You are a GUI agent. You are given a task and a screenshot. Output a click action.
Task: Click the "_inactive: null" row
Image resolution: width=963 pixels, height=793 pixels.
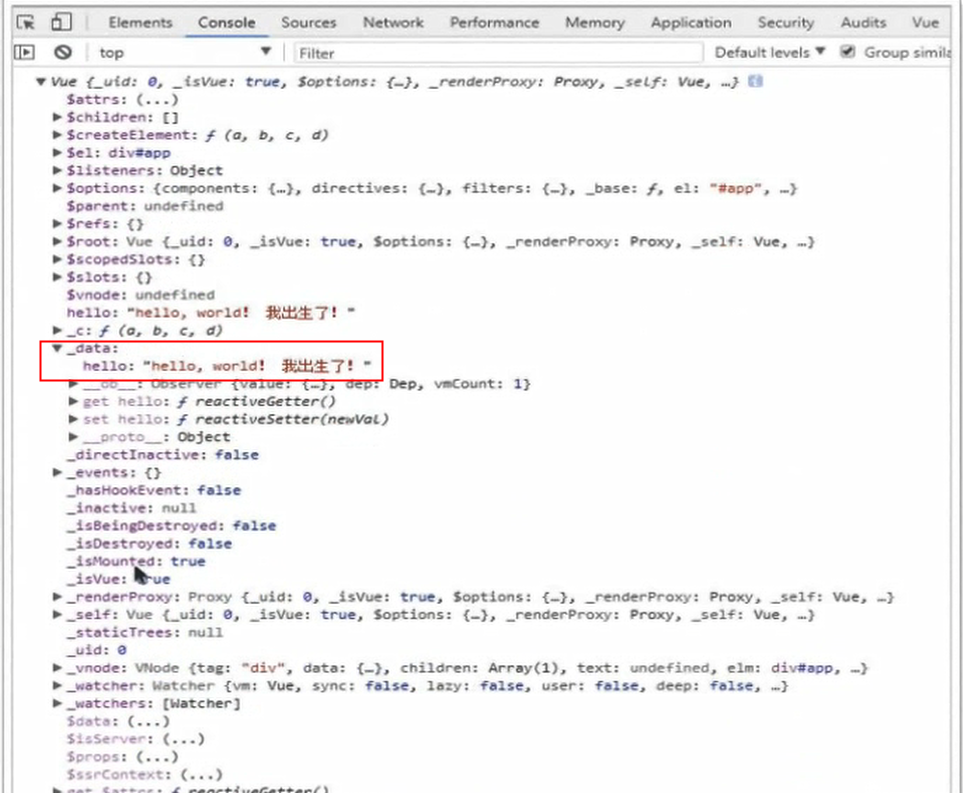(131, 508)
